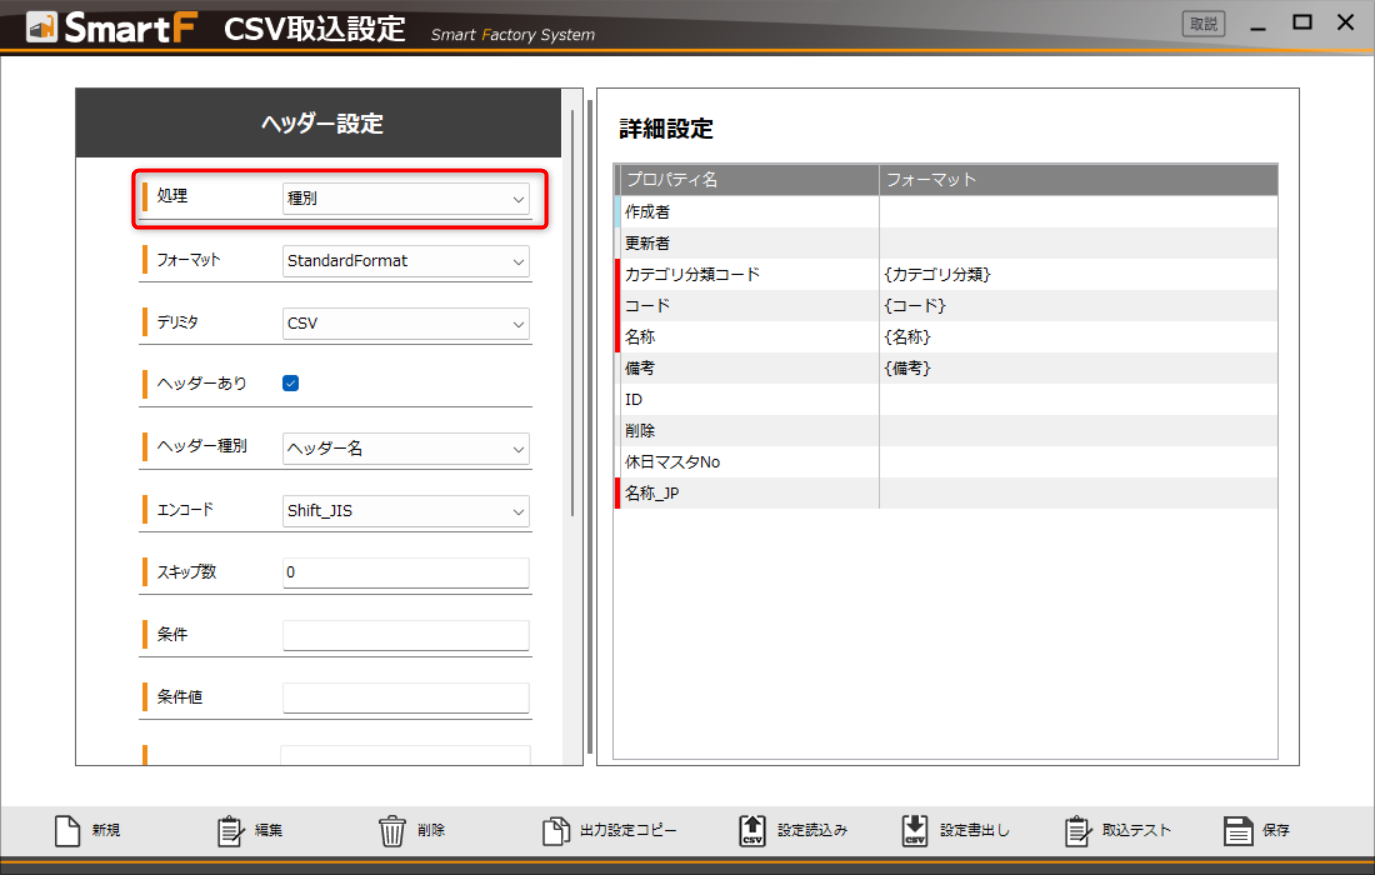Open the デリミタ CSV dropdown
The width and height of the screenshot is (1375, 875).
(405, 324)
